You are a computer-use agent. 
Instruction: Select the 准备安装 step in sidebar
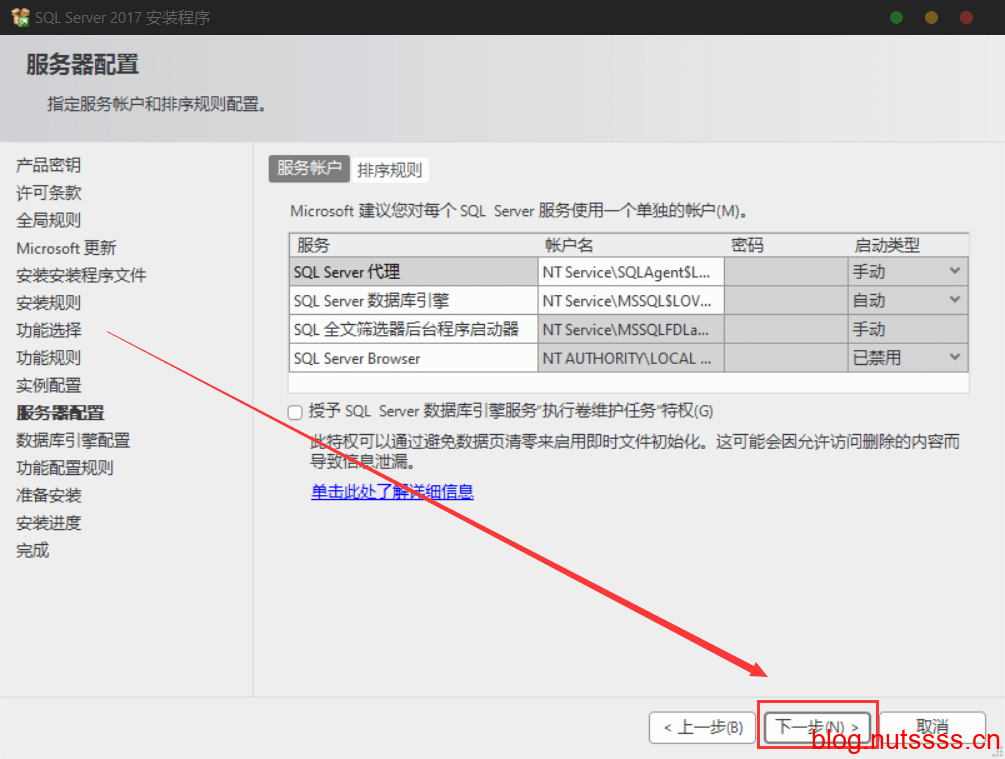(49, 496)
